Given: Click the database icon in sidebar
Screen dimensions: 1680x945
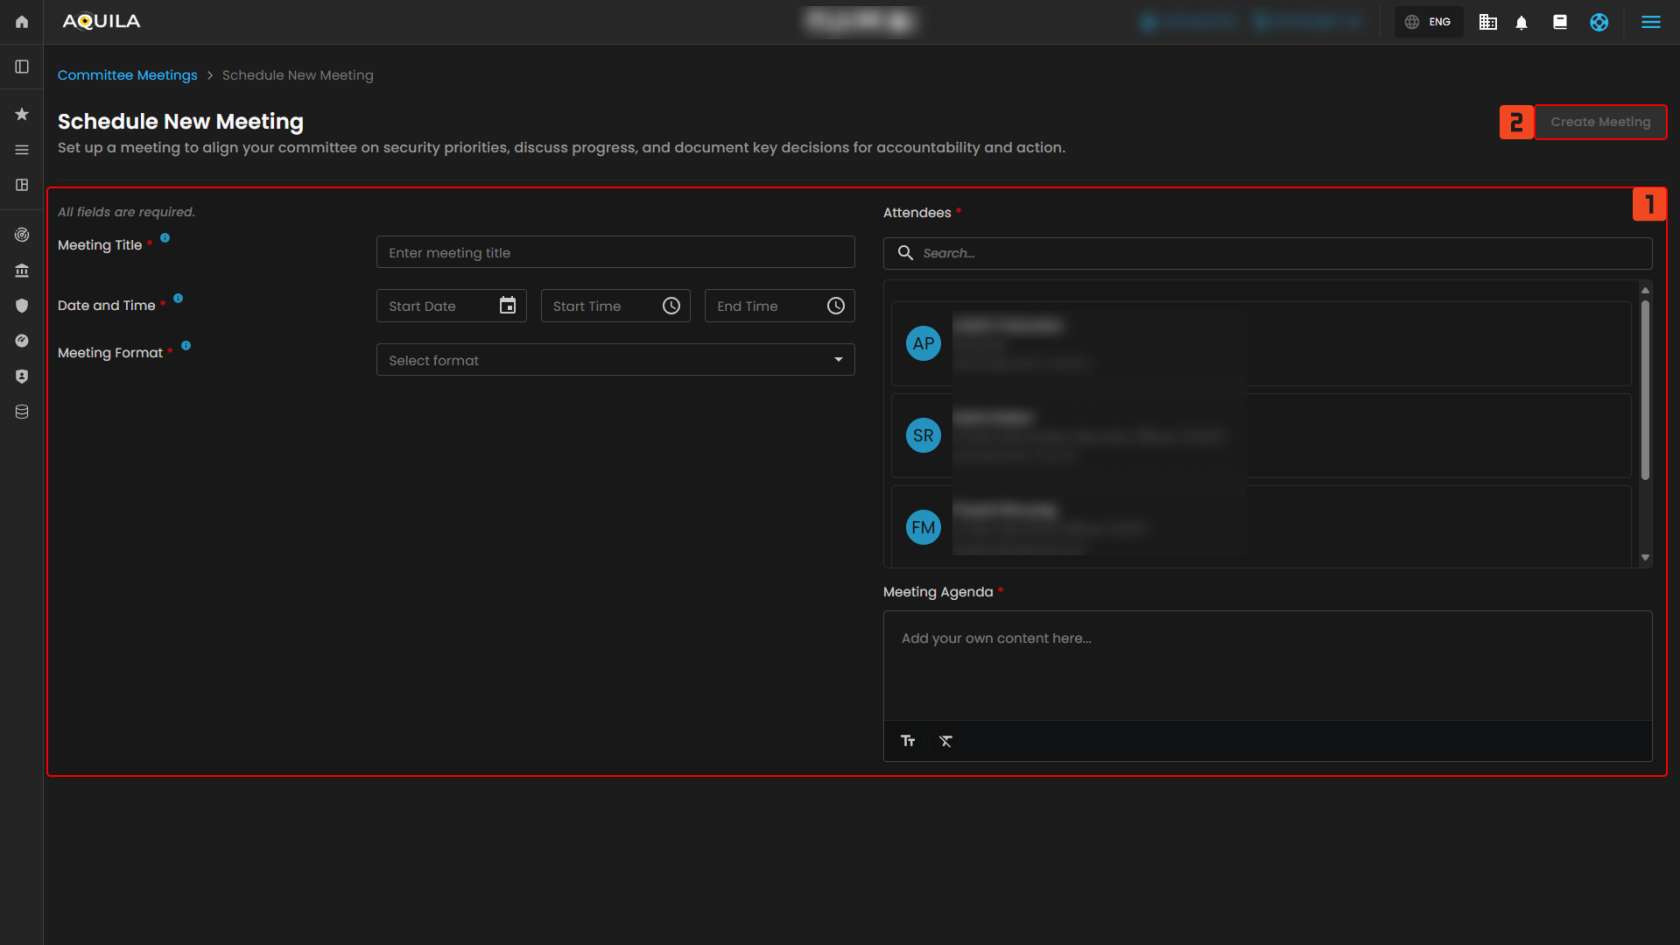Looking at the screenshot, I should (21, 412).
